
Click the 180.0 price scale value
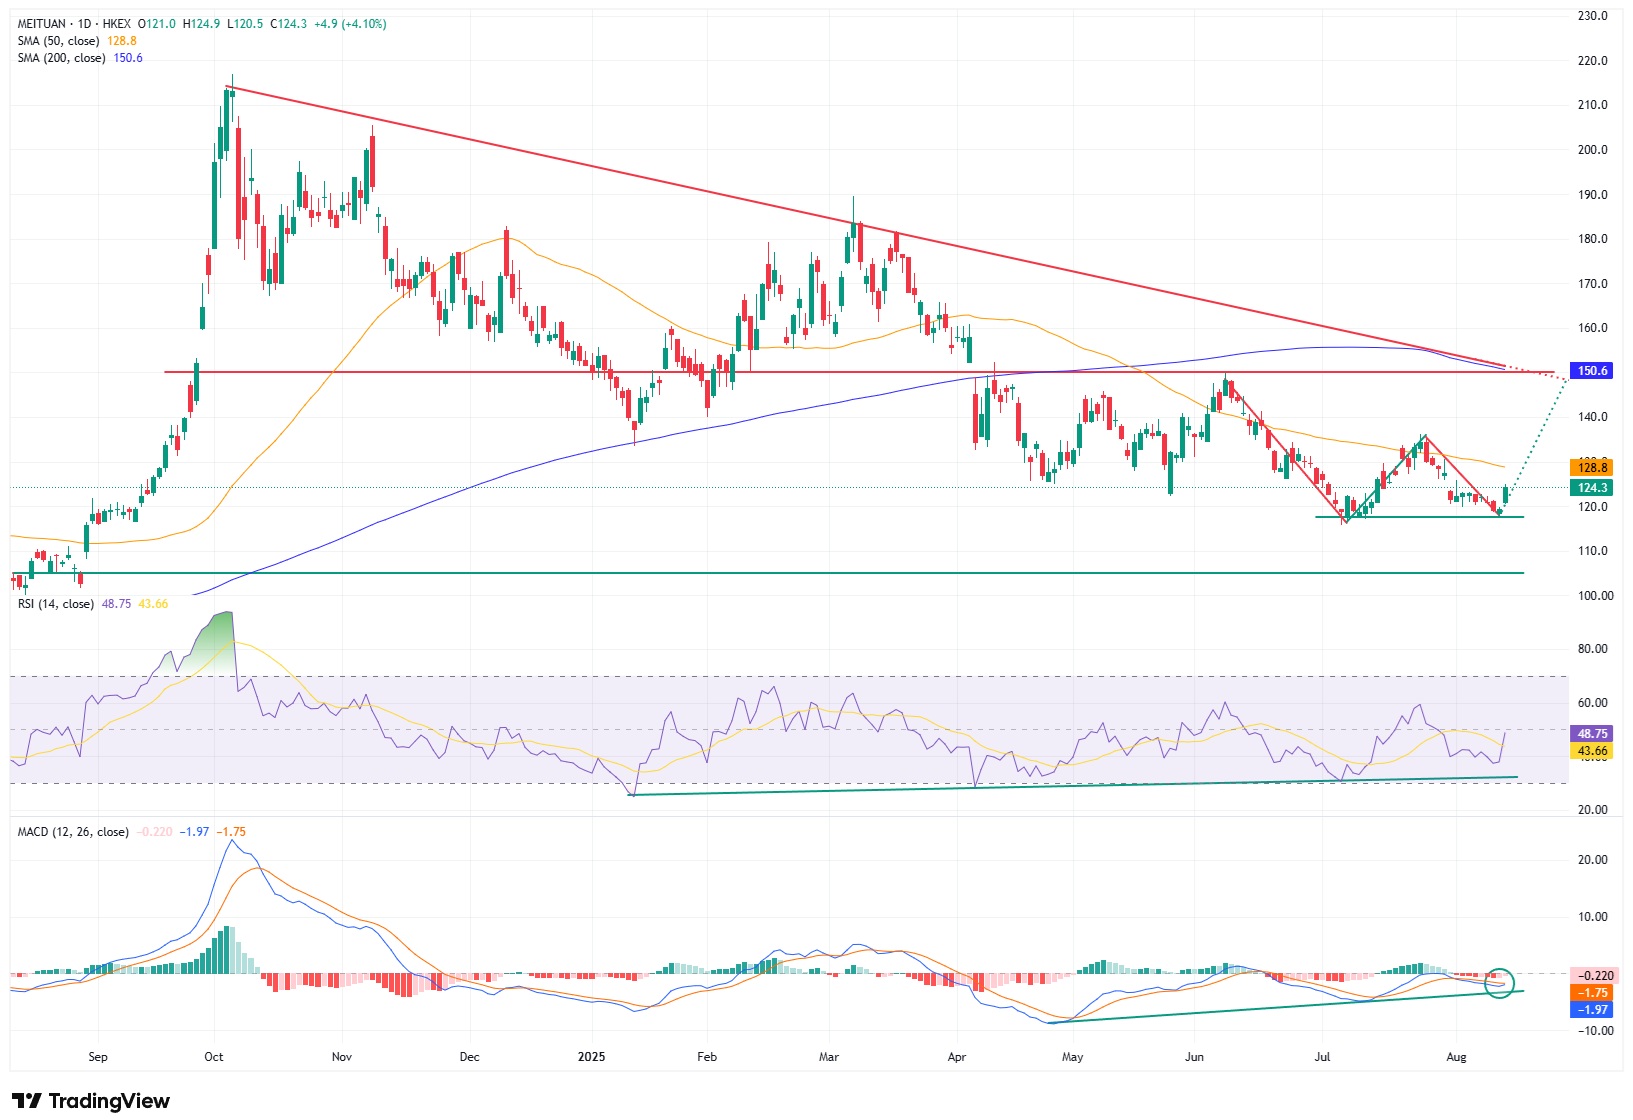pos(1592,239)
